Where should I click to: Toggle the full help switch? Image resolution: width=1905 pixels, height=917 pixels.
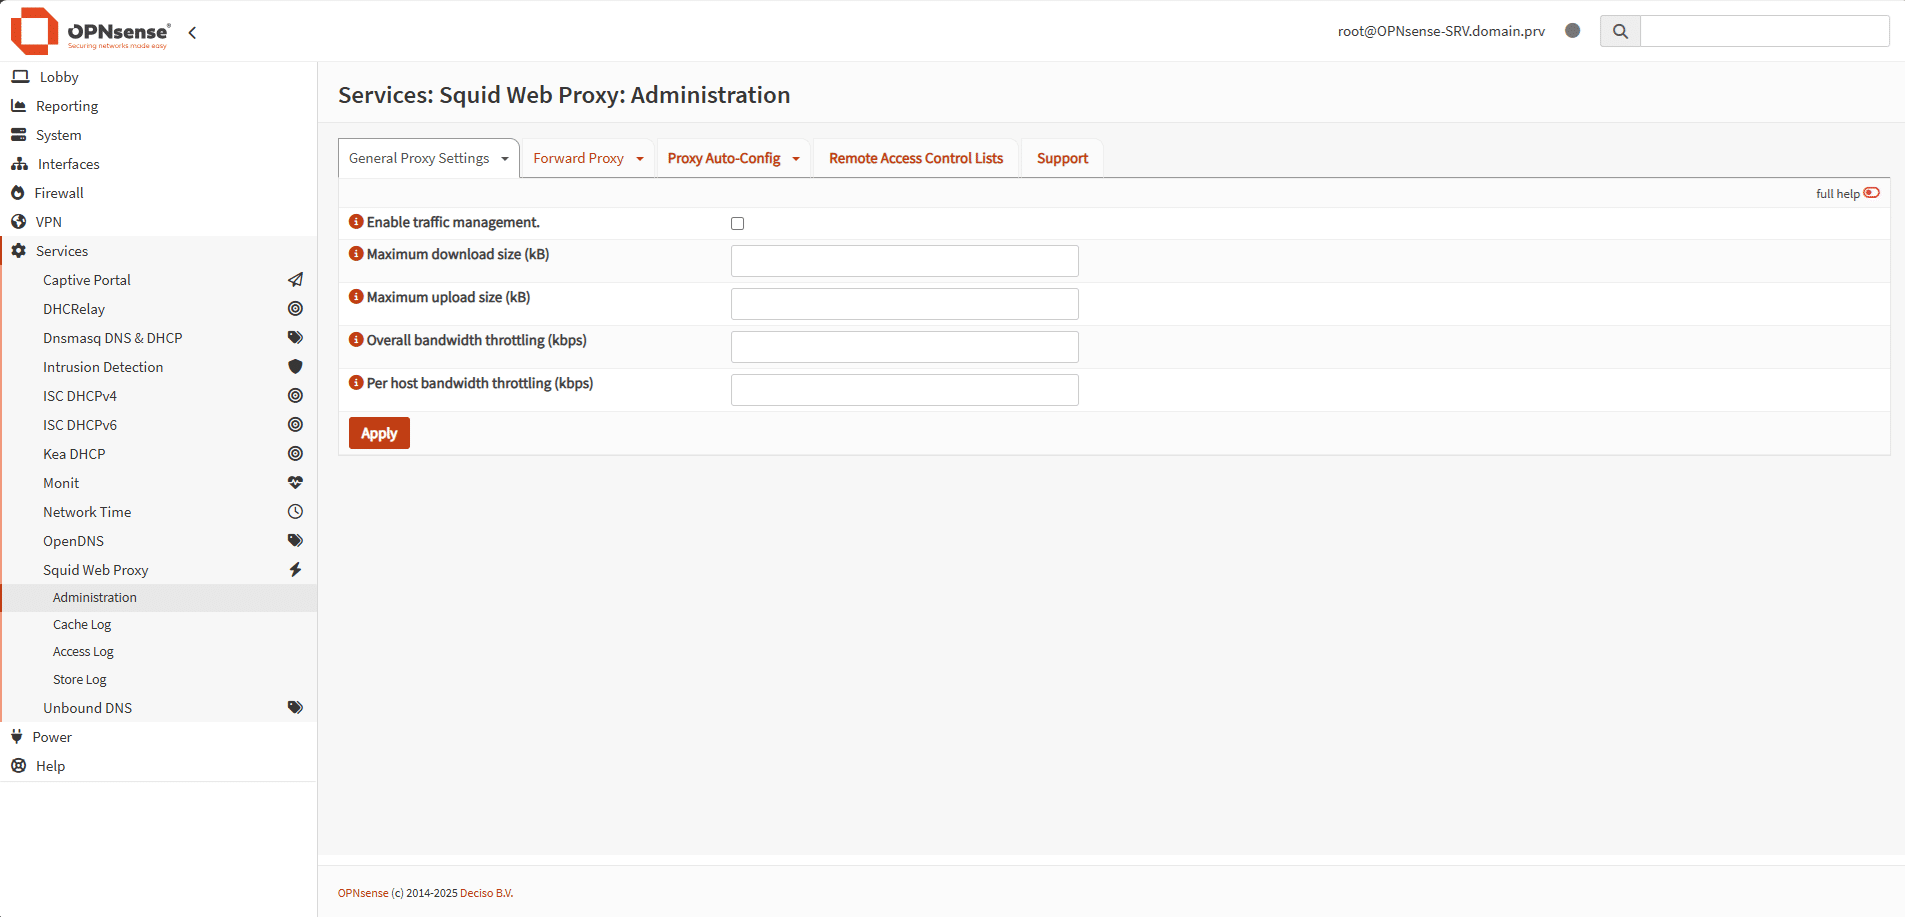(x=1872, y=193)
